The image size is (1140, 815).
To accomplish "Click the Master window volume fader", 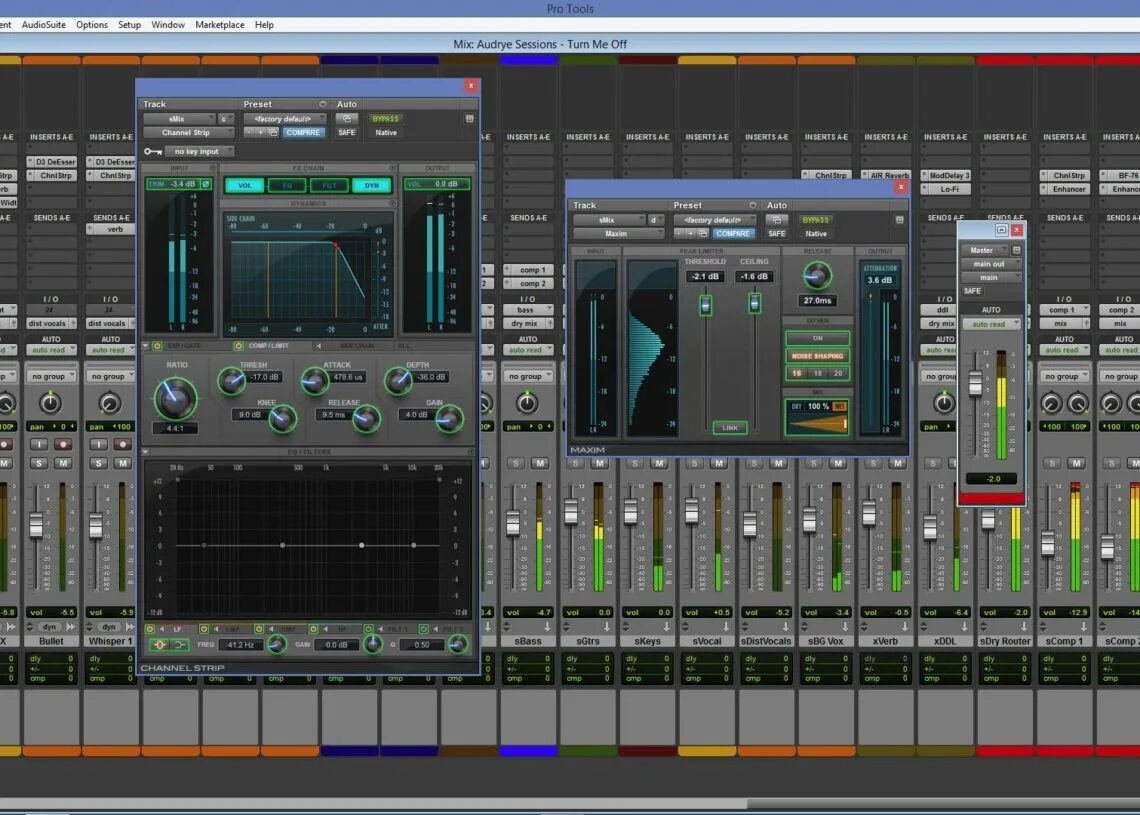I will click(975, 382).
